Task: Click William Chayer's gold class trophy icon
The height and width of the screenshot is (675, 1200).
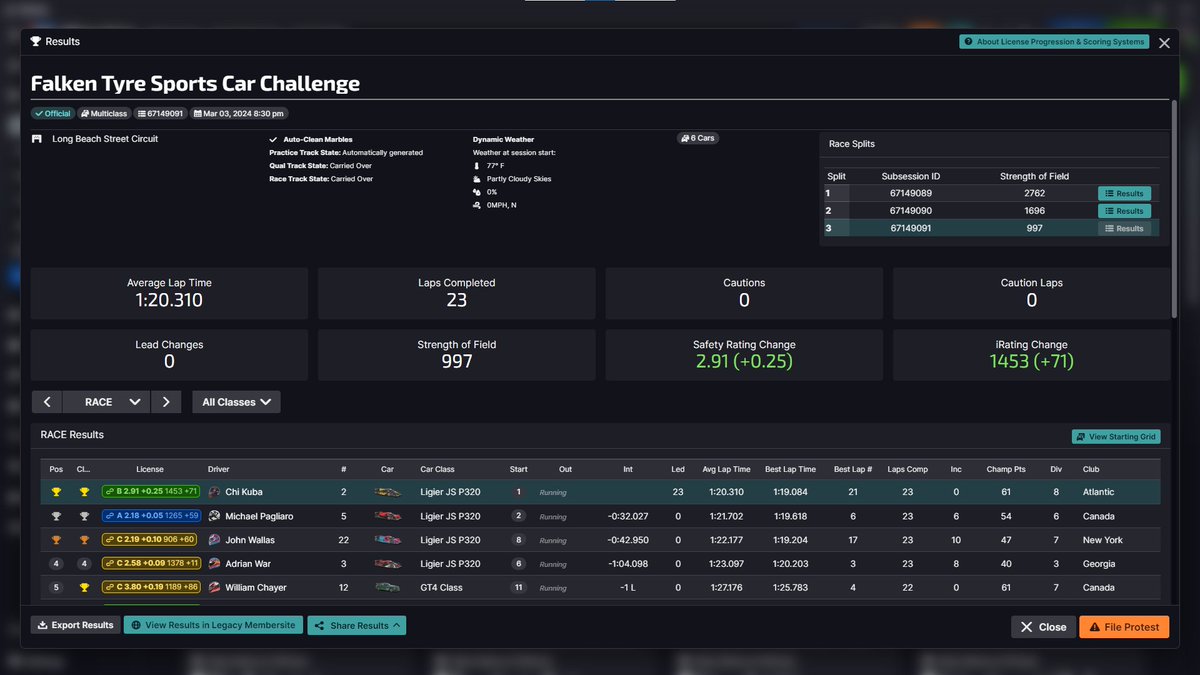Action: 84,588
